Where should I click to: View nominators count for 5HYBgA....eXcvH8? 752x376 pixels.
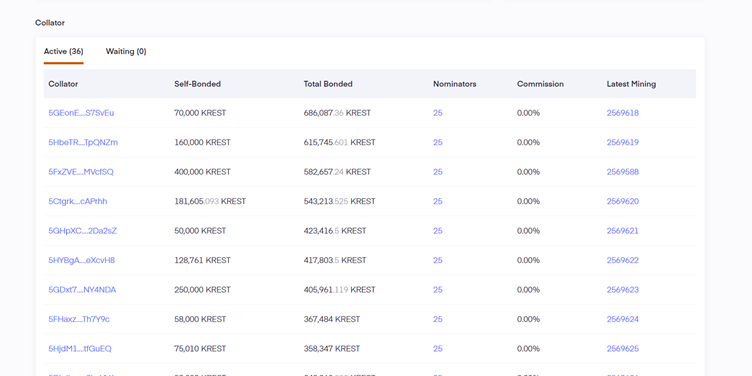tap(438, 260)
